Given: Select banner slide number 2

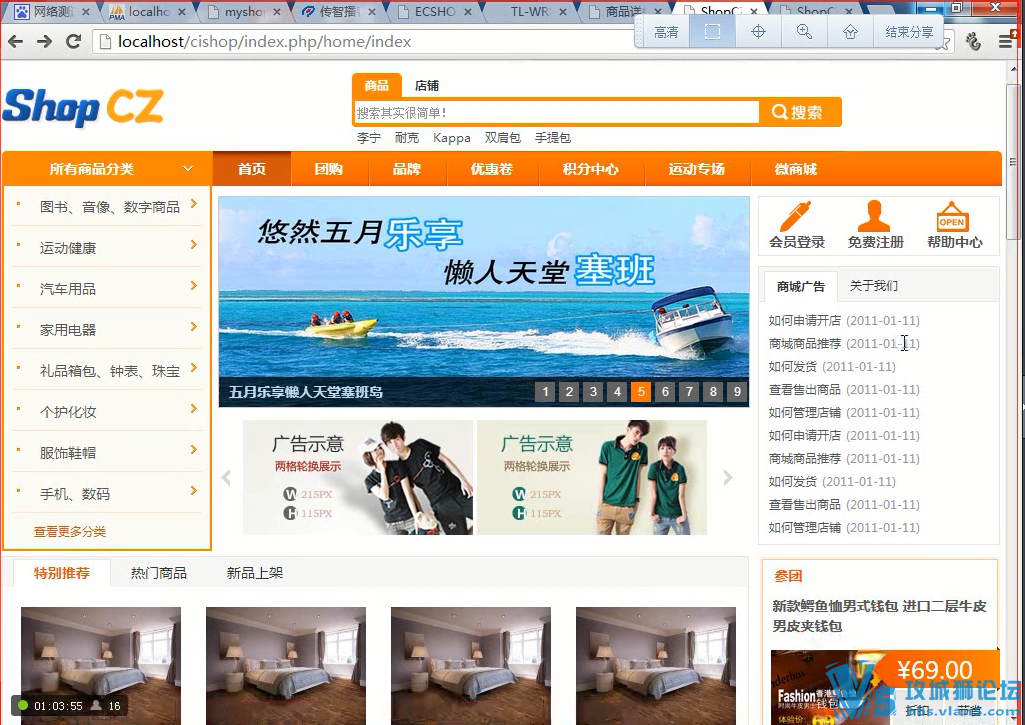Looking at the screenshot, I should click(x=569, y=392).
